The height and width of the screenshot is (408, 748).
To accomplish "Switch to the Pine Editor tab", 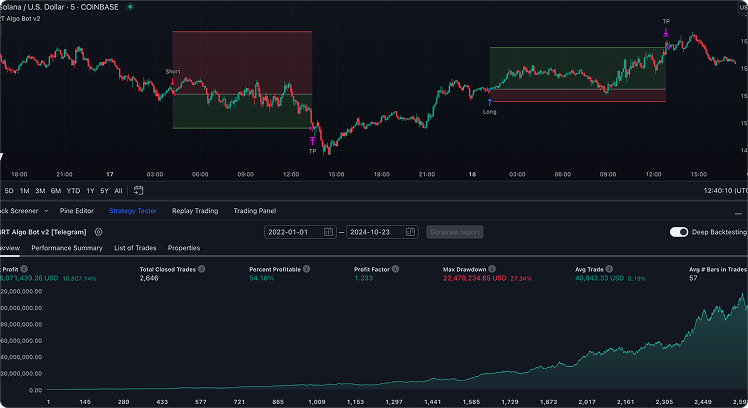I will pos(77,211).
